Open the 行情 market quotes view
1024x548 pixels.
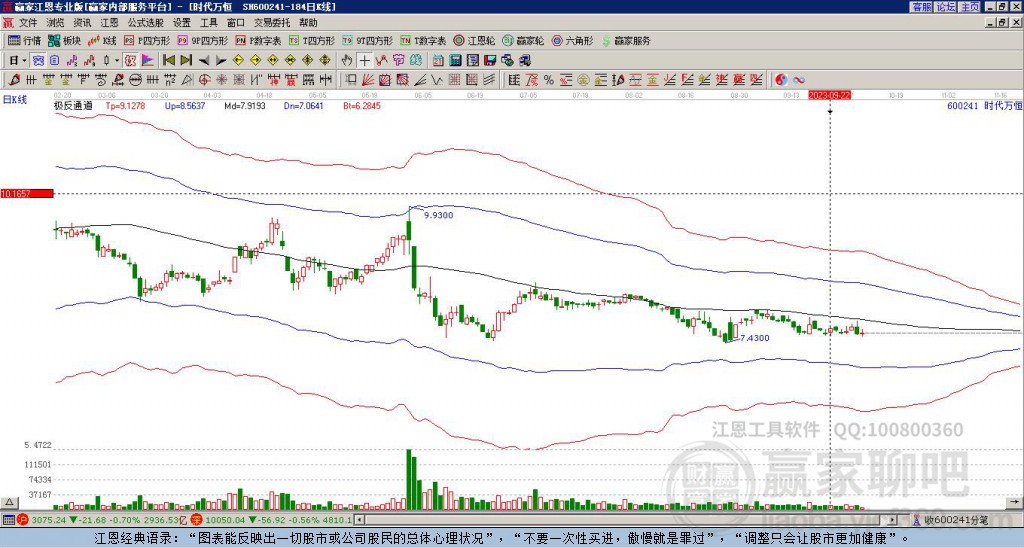pyautogui.click(x=24, y=40)
